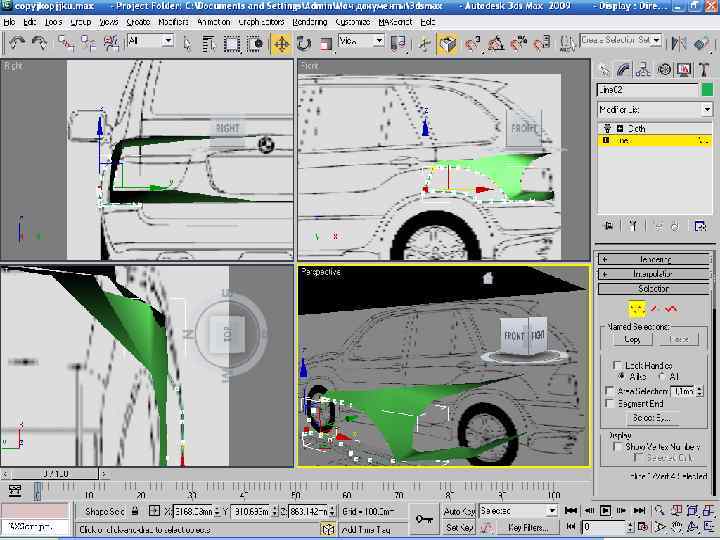Open the Rendering menu

310,21
